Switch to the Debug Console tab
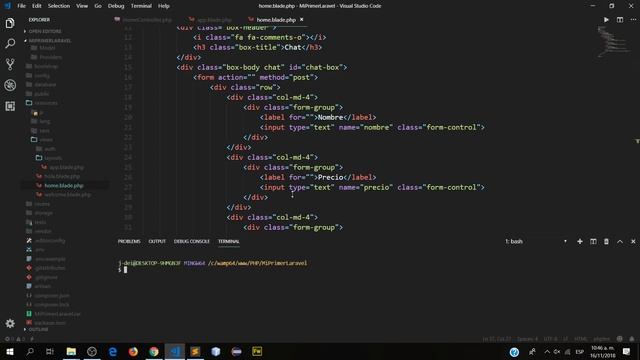This screenshot has height=360, width=640. click(x=192, y=241)
